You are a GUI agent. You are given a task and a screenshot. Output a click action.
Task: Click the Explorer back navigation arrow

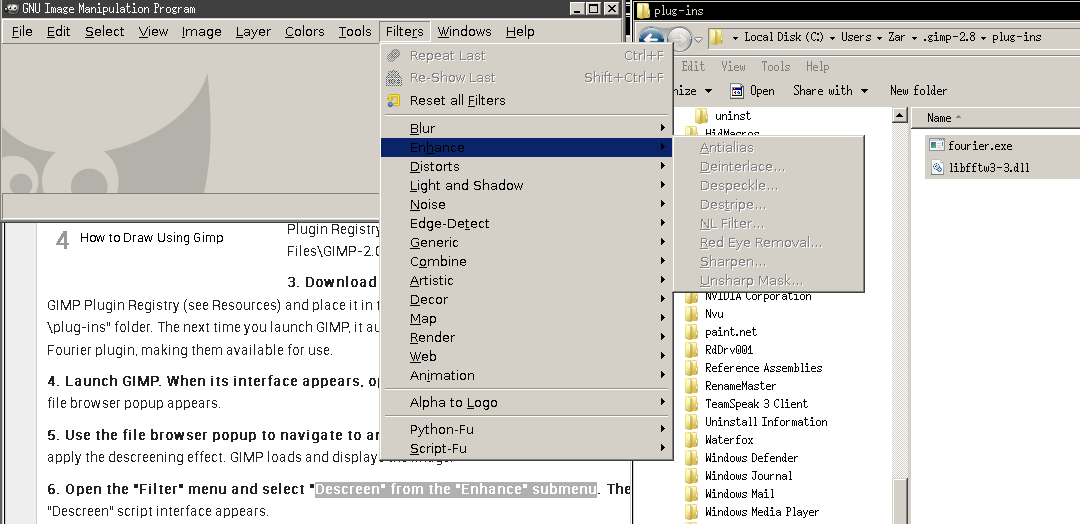click(652, 39)
